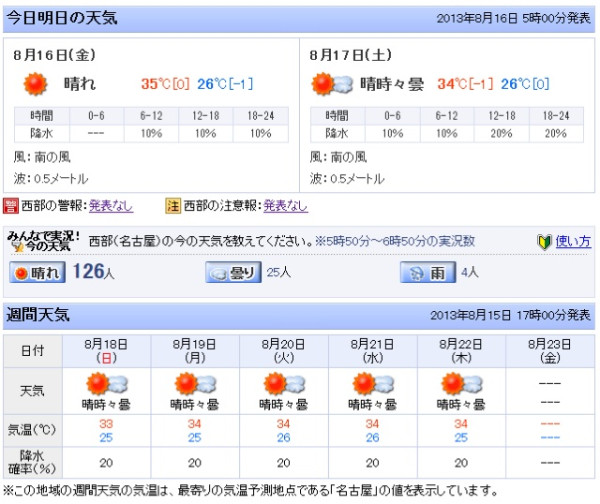
Task: Click the 26℃[-1] low temperature for August 16
Action: pyautogui.click(x=225, y=84)
